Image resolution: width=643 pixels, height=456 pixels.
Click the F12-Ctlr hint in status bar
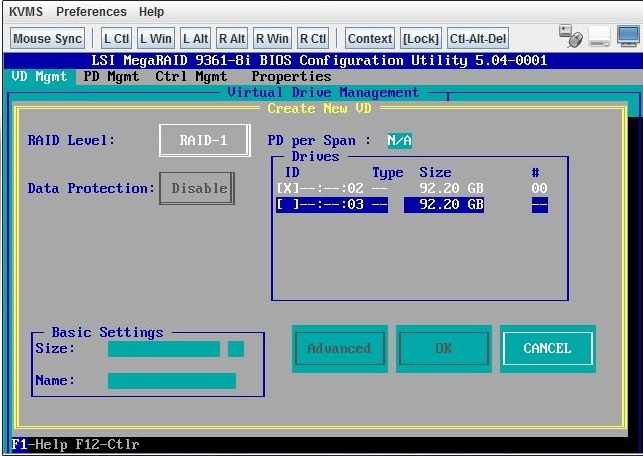(107, 444)
